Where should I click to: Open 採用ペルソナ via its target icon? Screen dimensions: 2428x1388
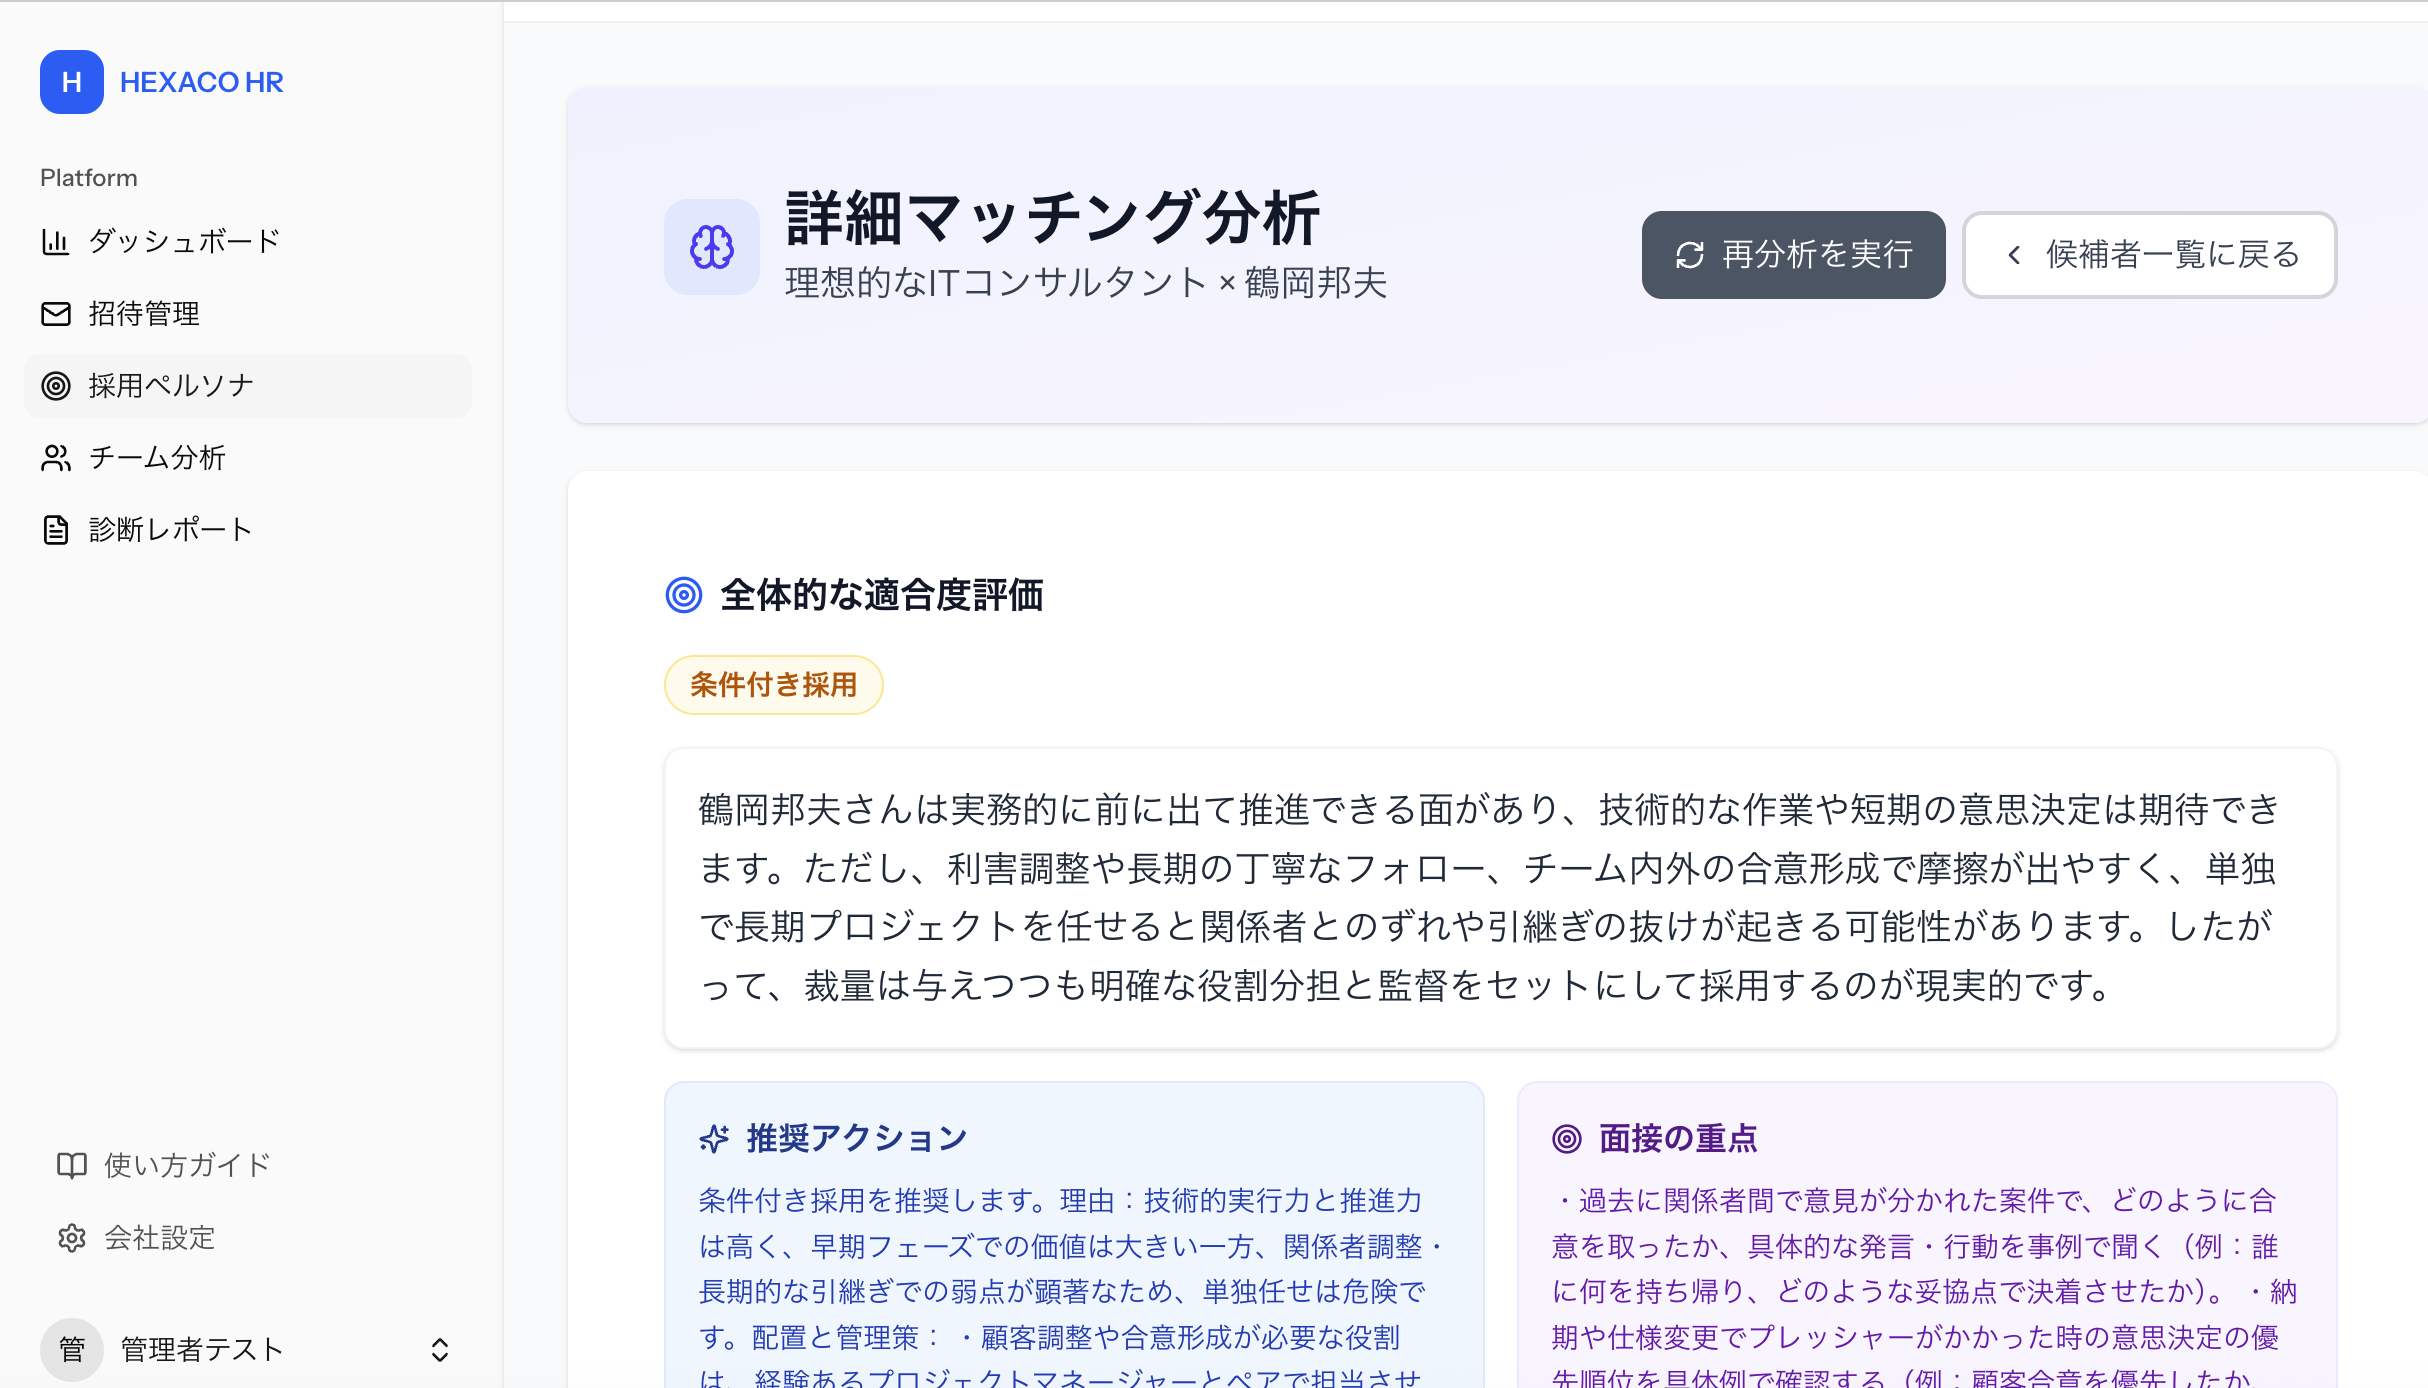tap(56, 386)
